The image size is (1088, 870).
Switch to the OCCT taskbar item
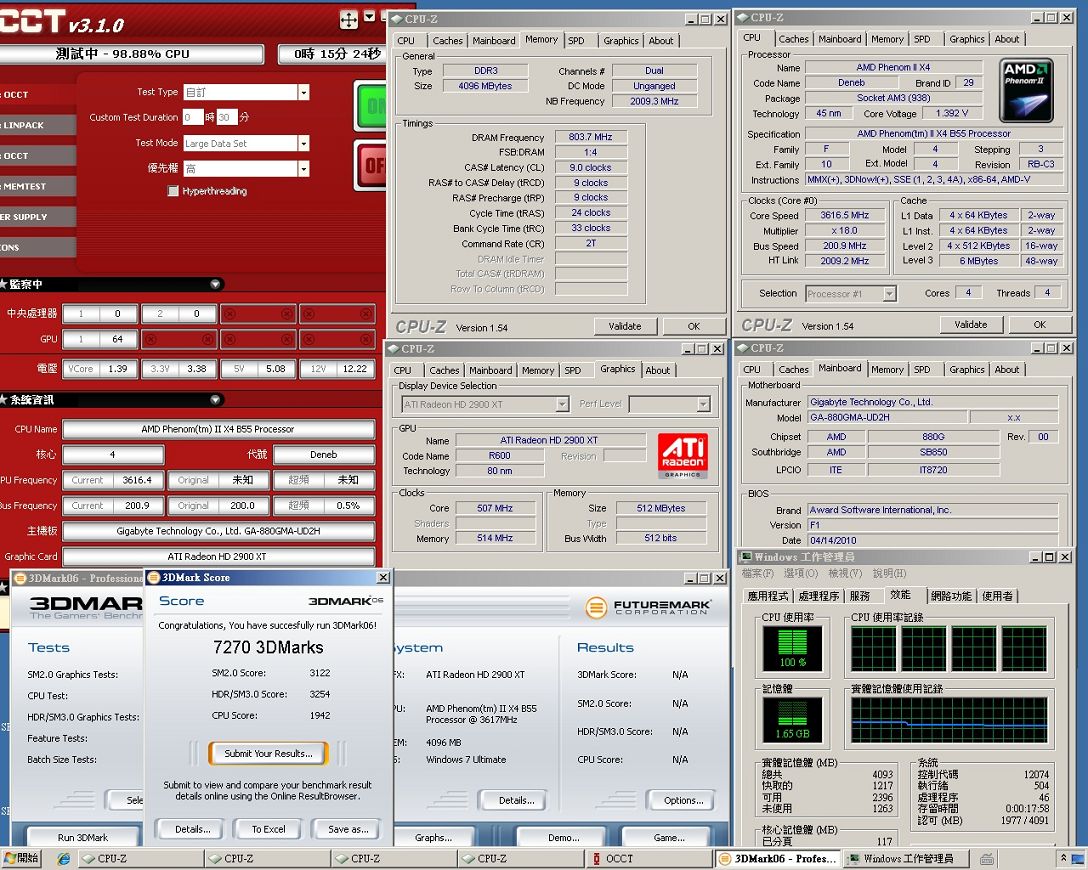click(648, 859)
